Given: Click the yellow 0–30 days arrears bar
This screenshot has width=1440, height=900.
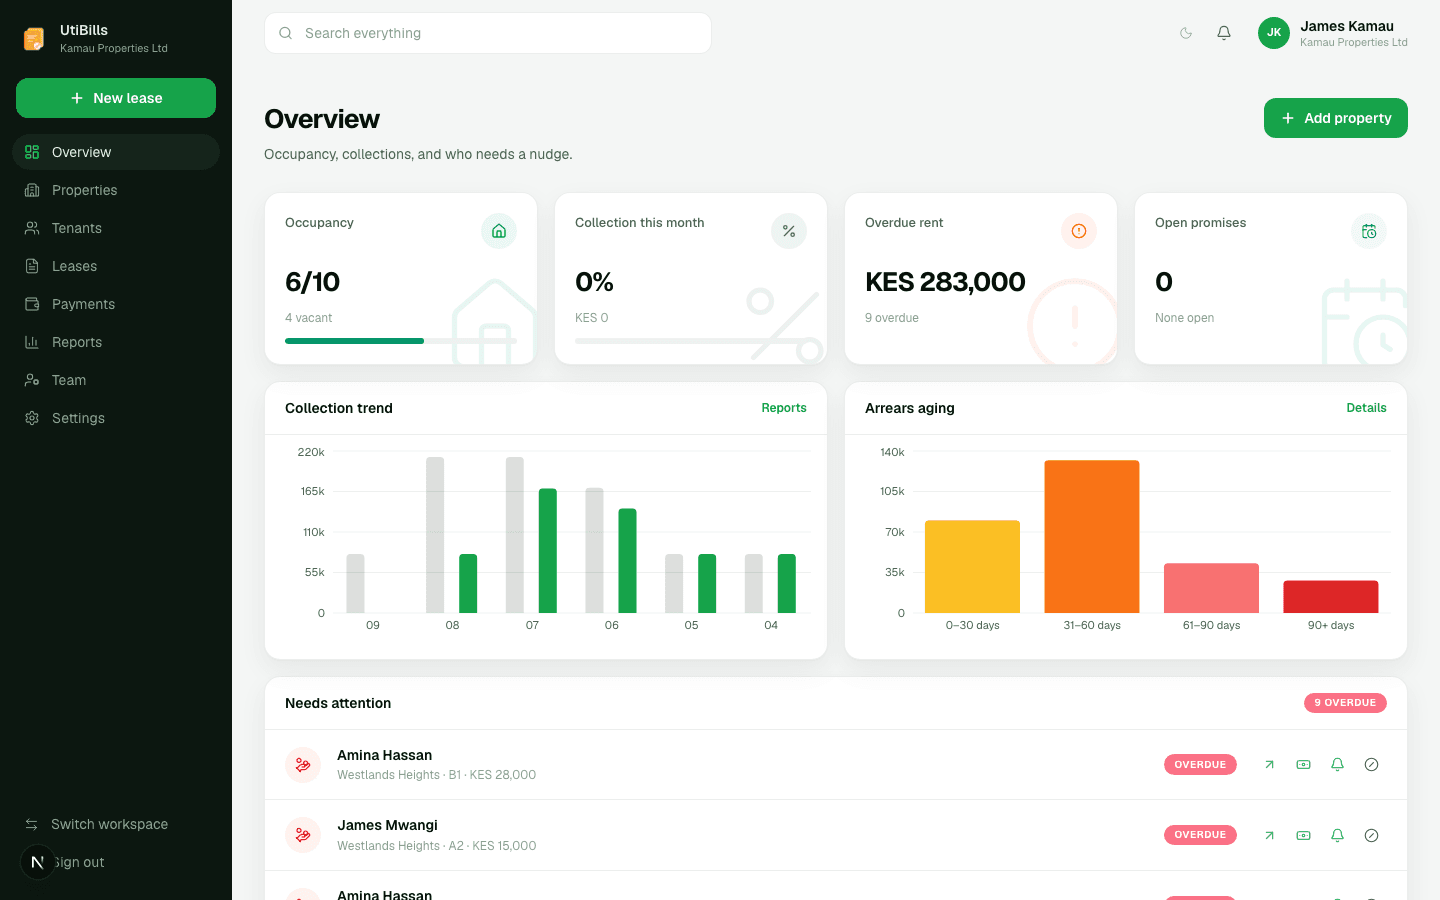Looking at the screenshot, I should coord(972,567).
